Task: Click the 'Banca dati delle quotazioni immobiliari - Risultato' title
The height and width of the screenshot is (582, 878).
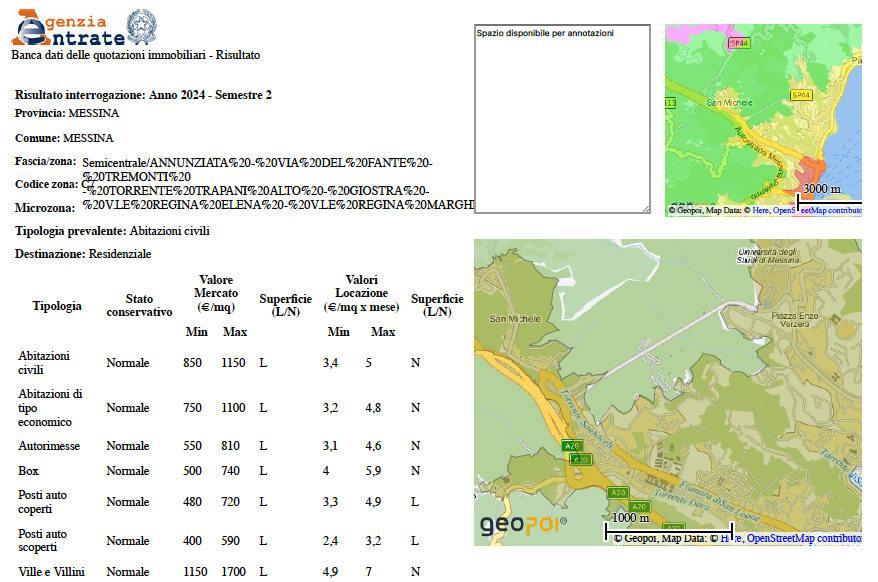Action: click(136, 55)
